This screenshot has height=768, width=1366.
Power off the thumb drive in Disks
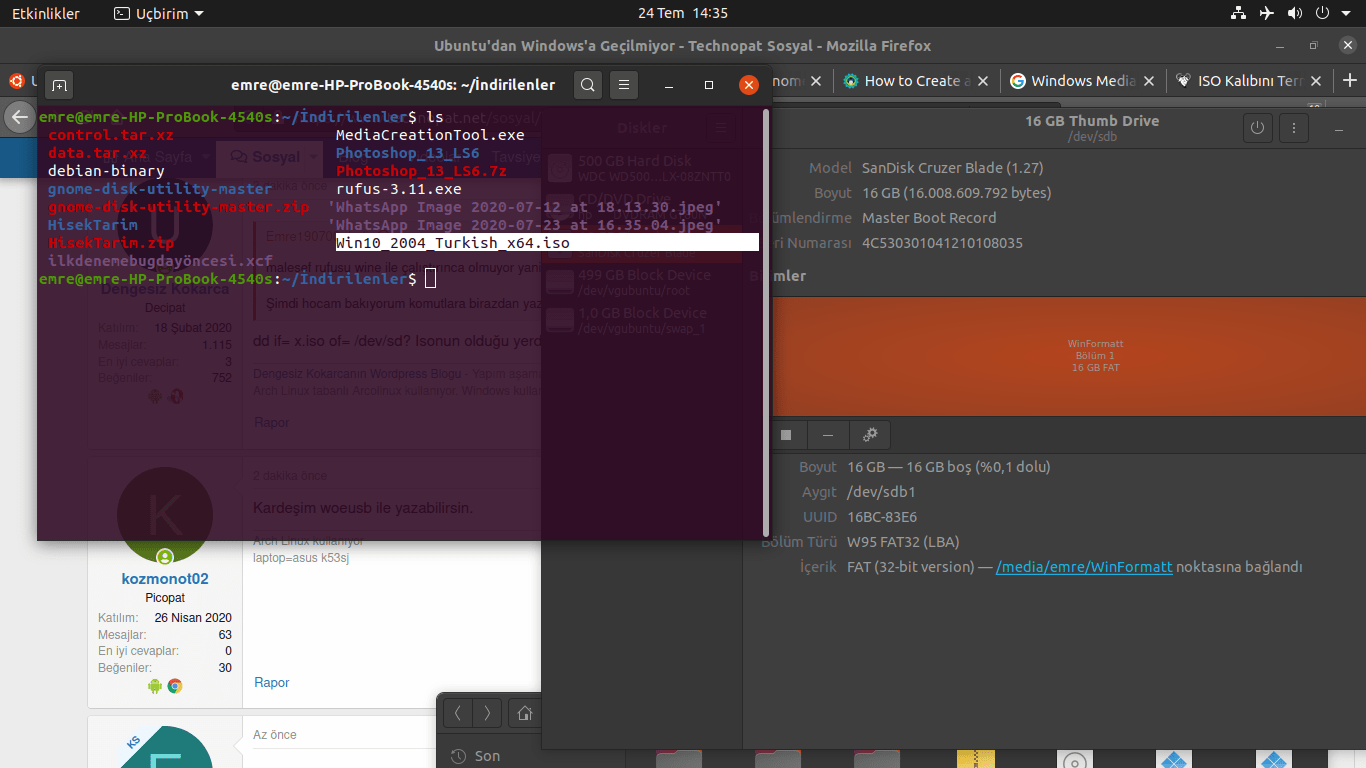pyautogui.click(x=1257, y=128)
